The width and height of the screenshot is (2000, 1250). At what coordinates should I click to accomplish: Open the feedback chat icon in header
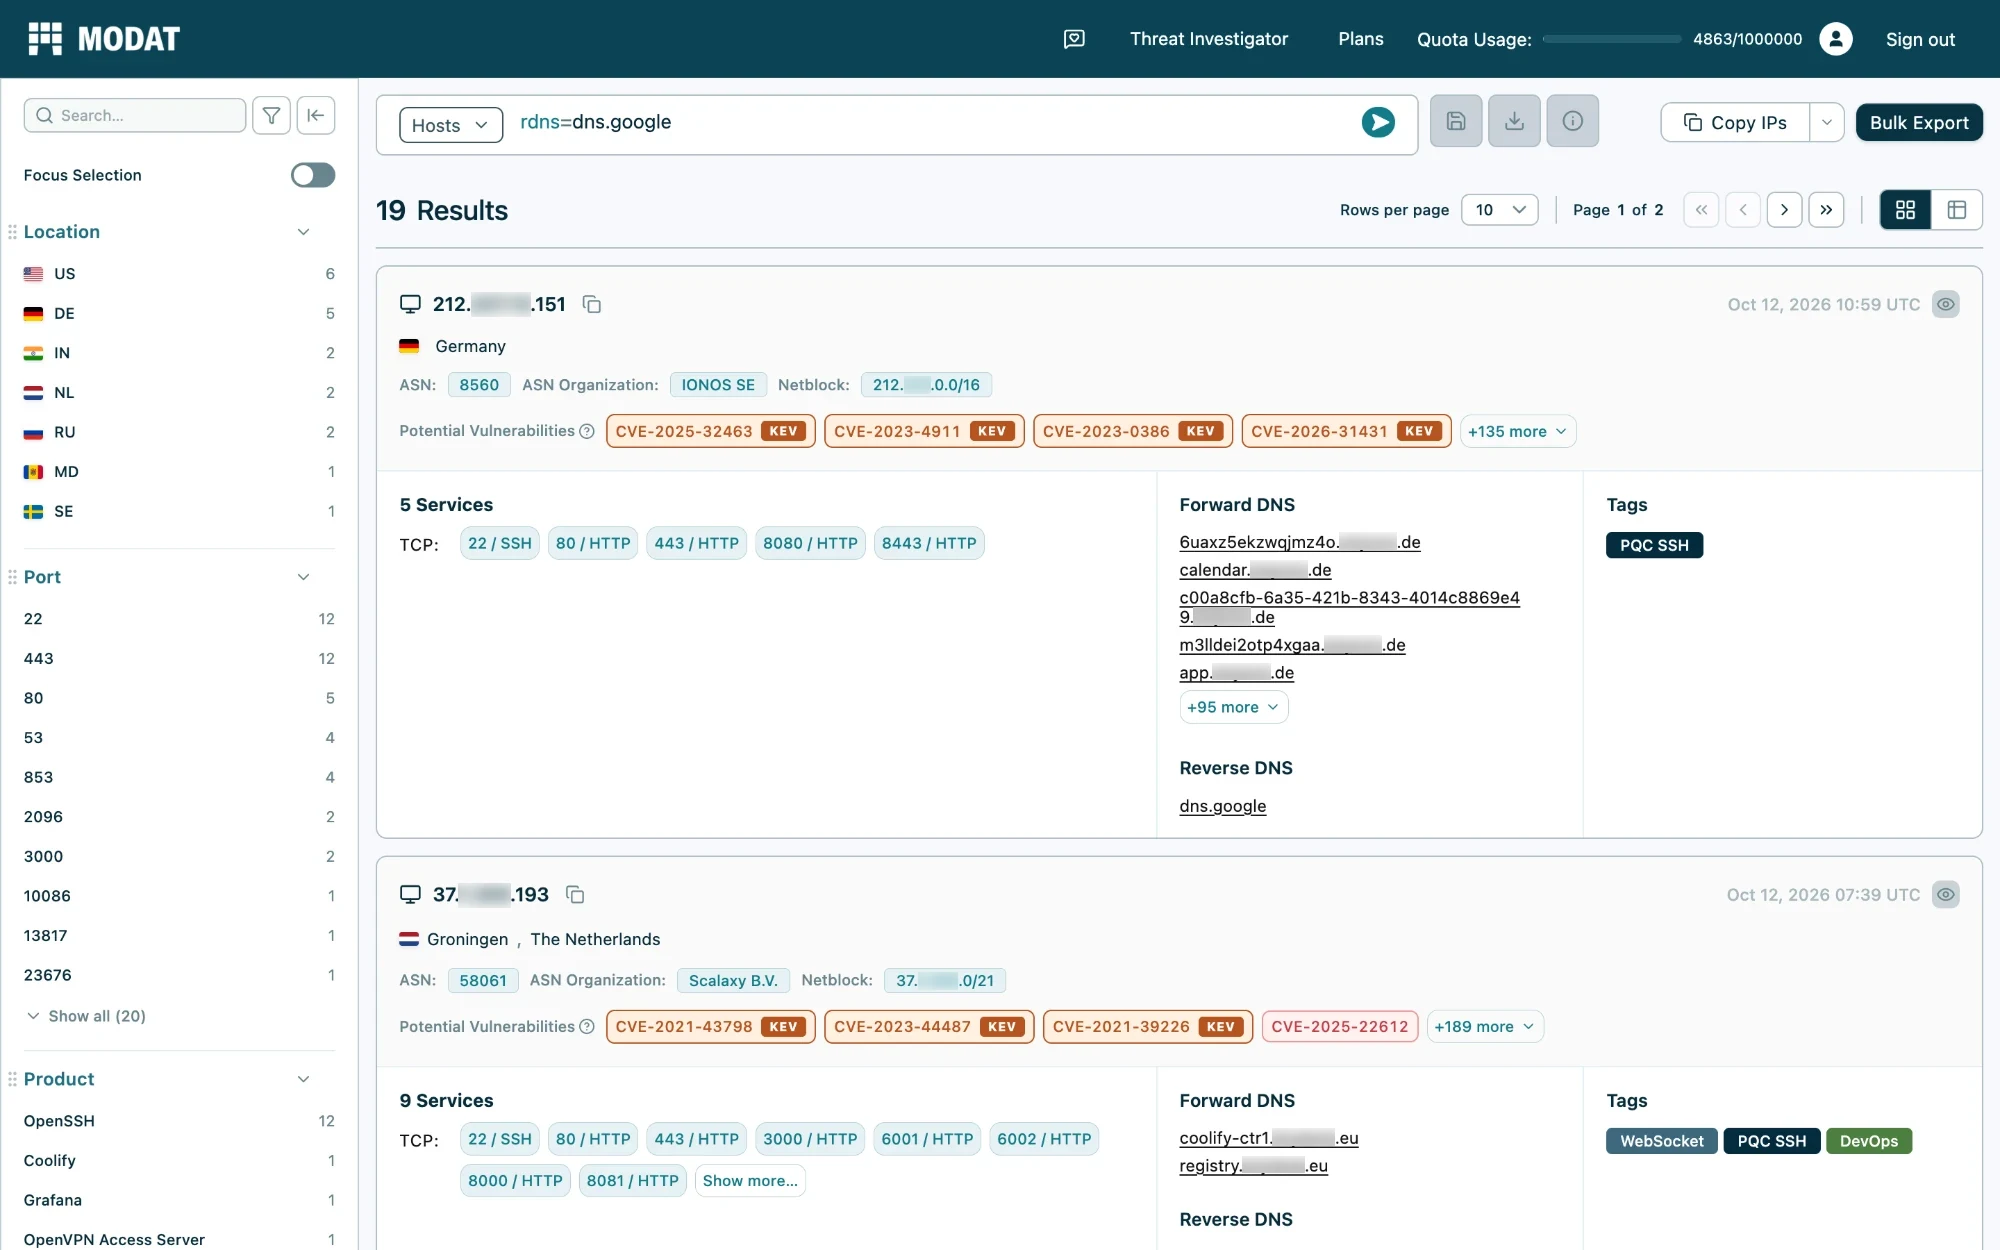click(x=1074, y=39)
